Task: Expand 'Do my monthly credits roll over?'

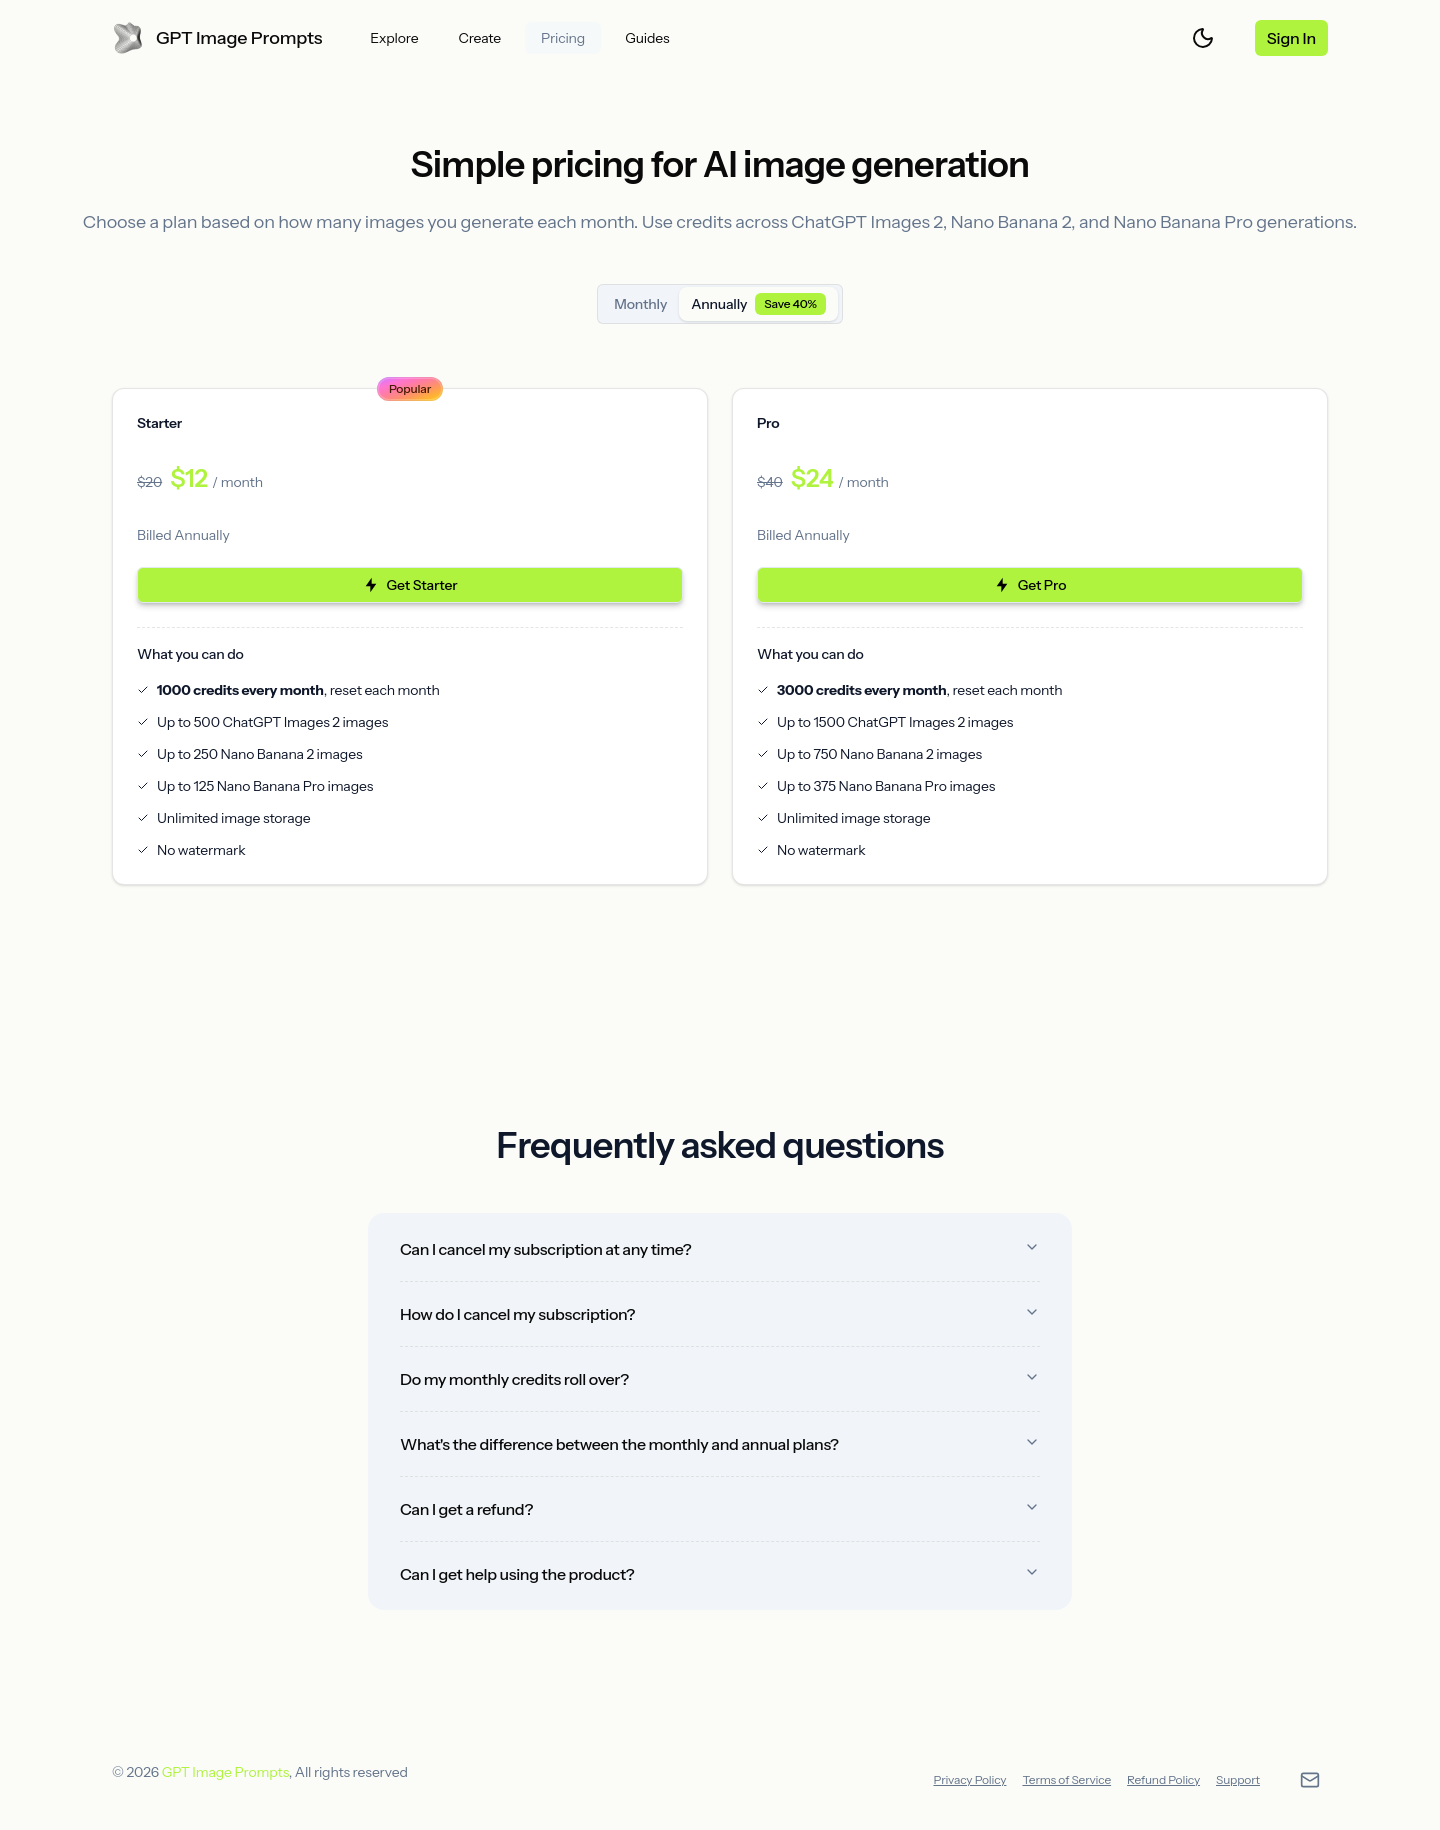Action: click(x=720, y=1379)
